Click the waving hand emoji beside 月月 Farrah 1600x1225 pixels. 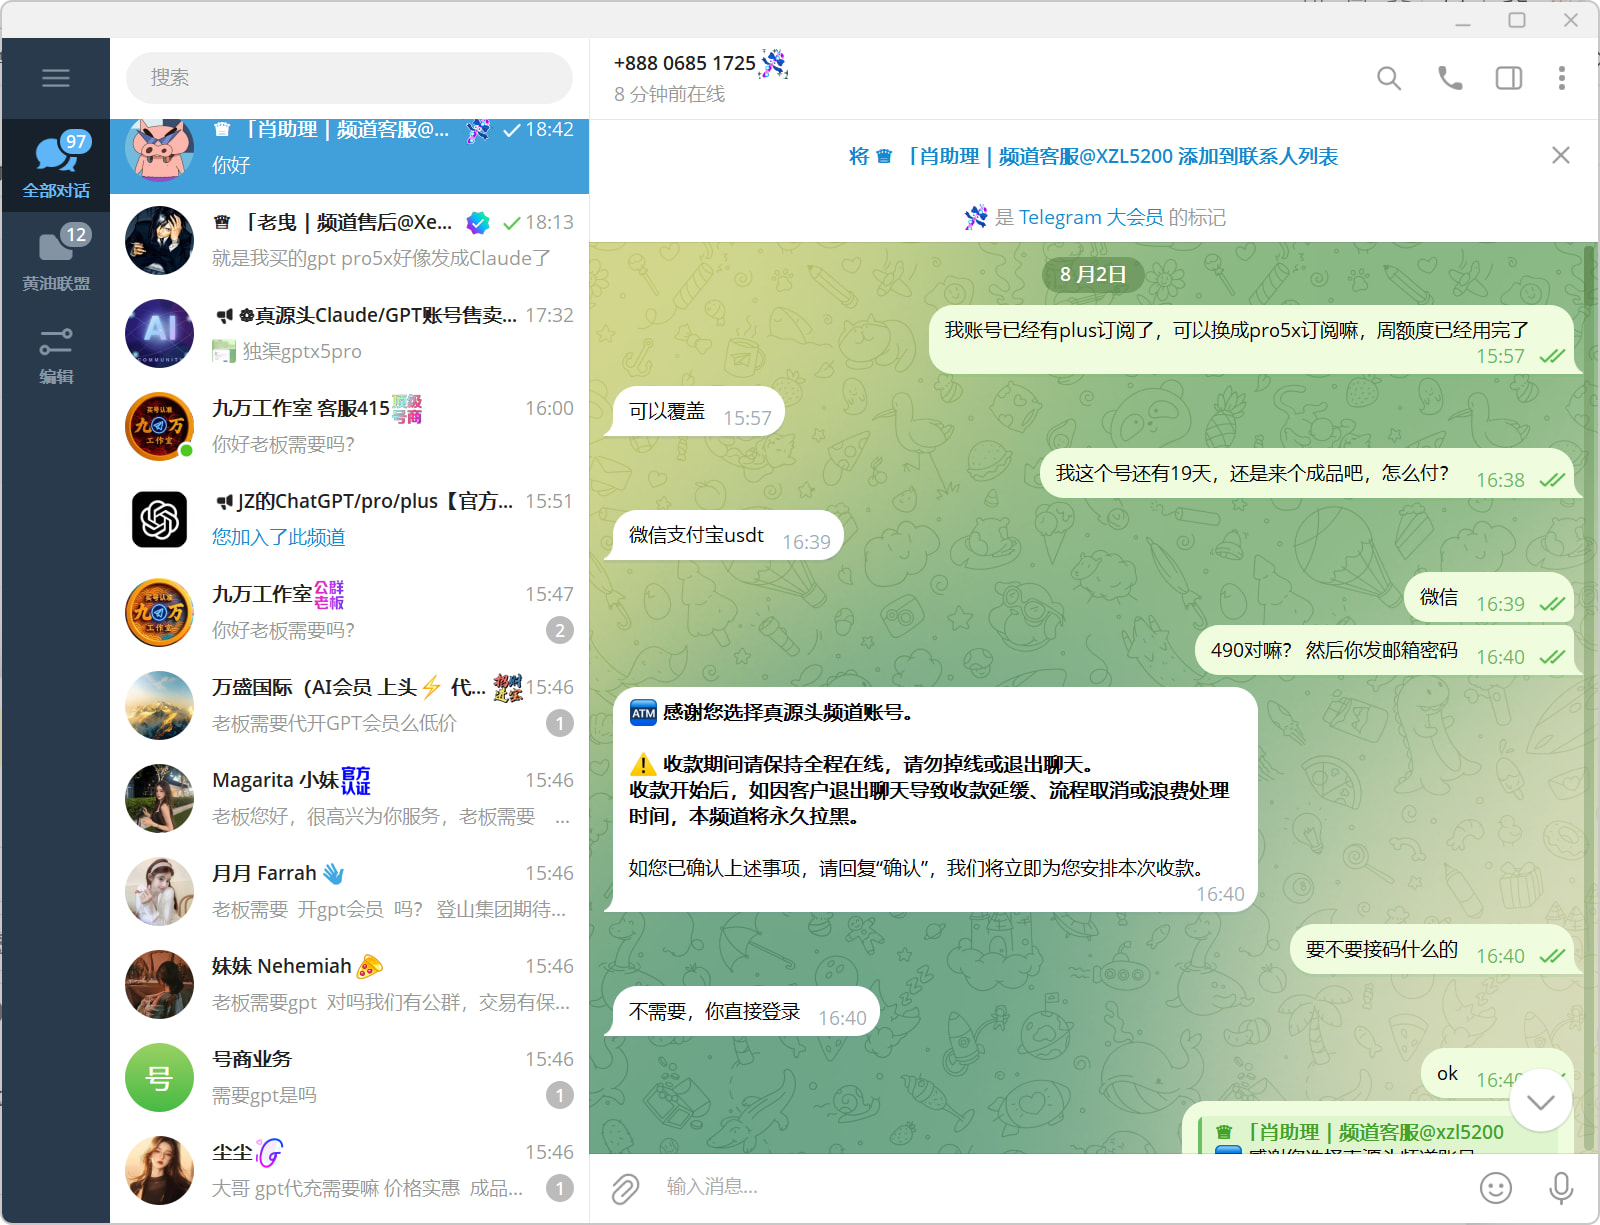coord(334,873)
